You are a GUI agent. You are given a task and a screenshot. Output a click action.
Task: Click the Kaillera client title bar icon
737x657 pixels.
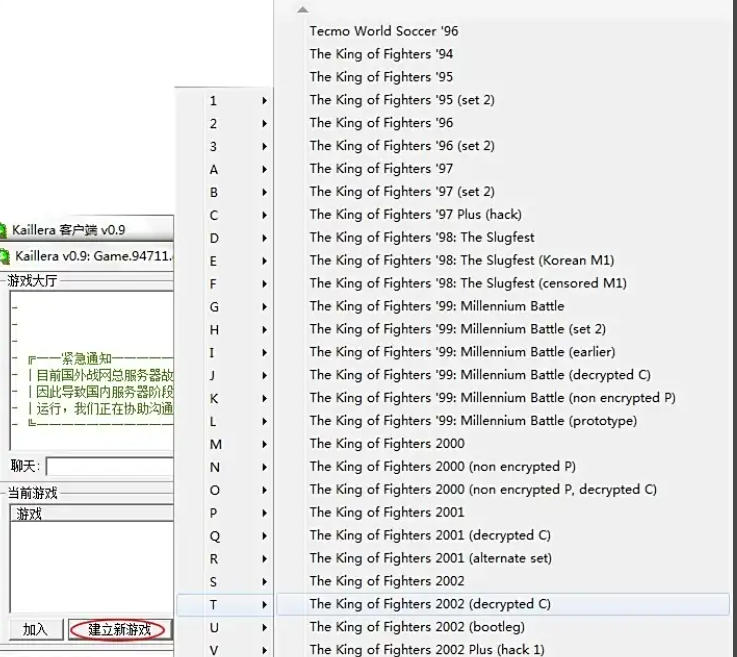[x=3, y=230]
